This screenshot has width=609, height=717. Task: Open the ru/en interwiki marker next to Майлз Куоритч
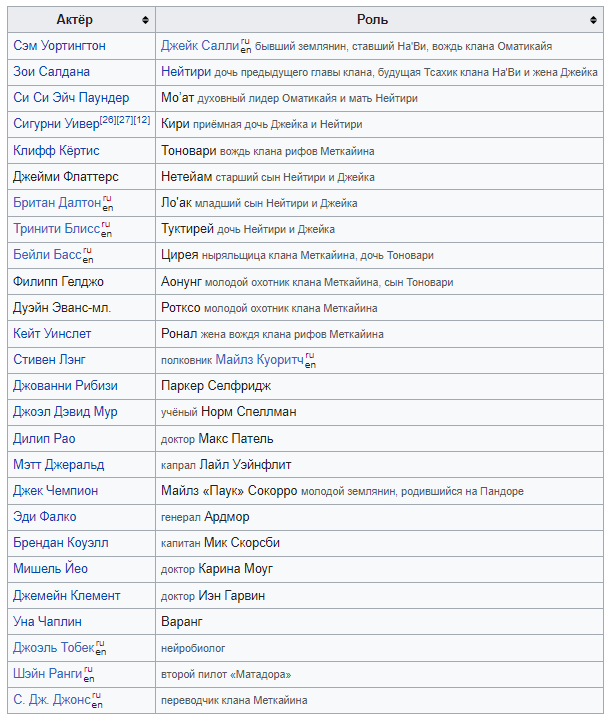(x=310, y=360)
